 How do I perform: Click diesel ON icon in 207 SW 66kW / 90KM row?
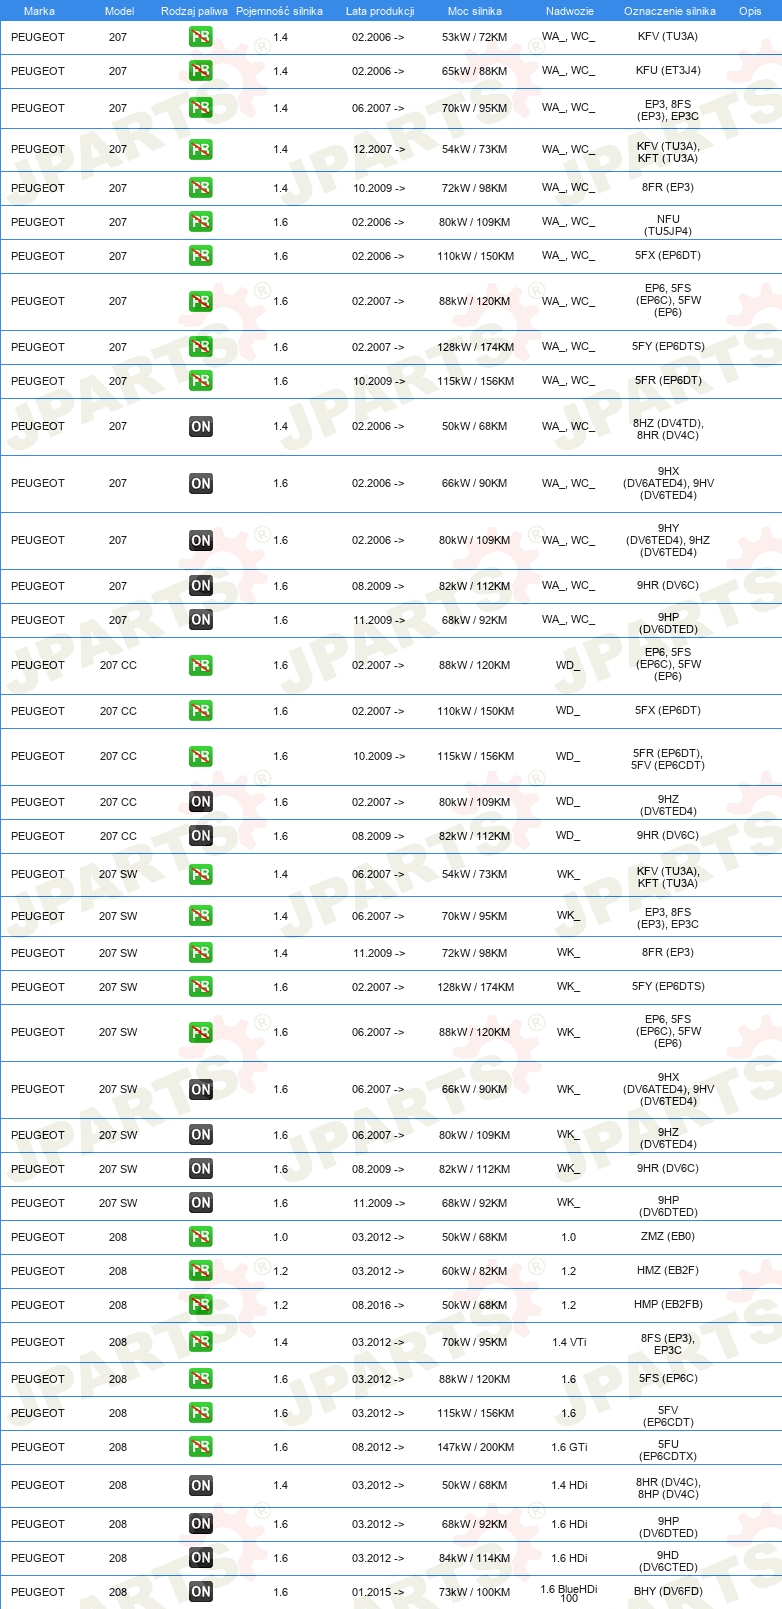(x=201, y=1089)
